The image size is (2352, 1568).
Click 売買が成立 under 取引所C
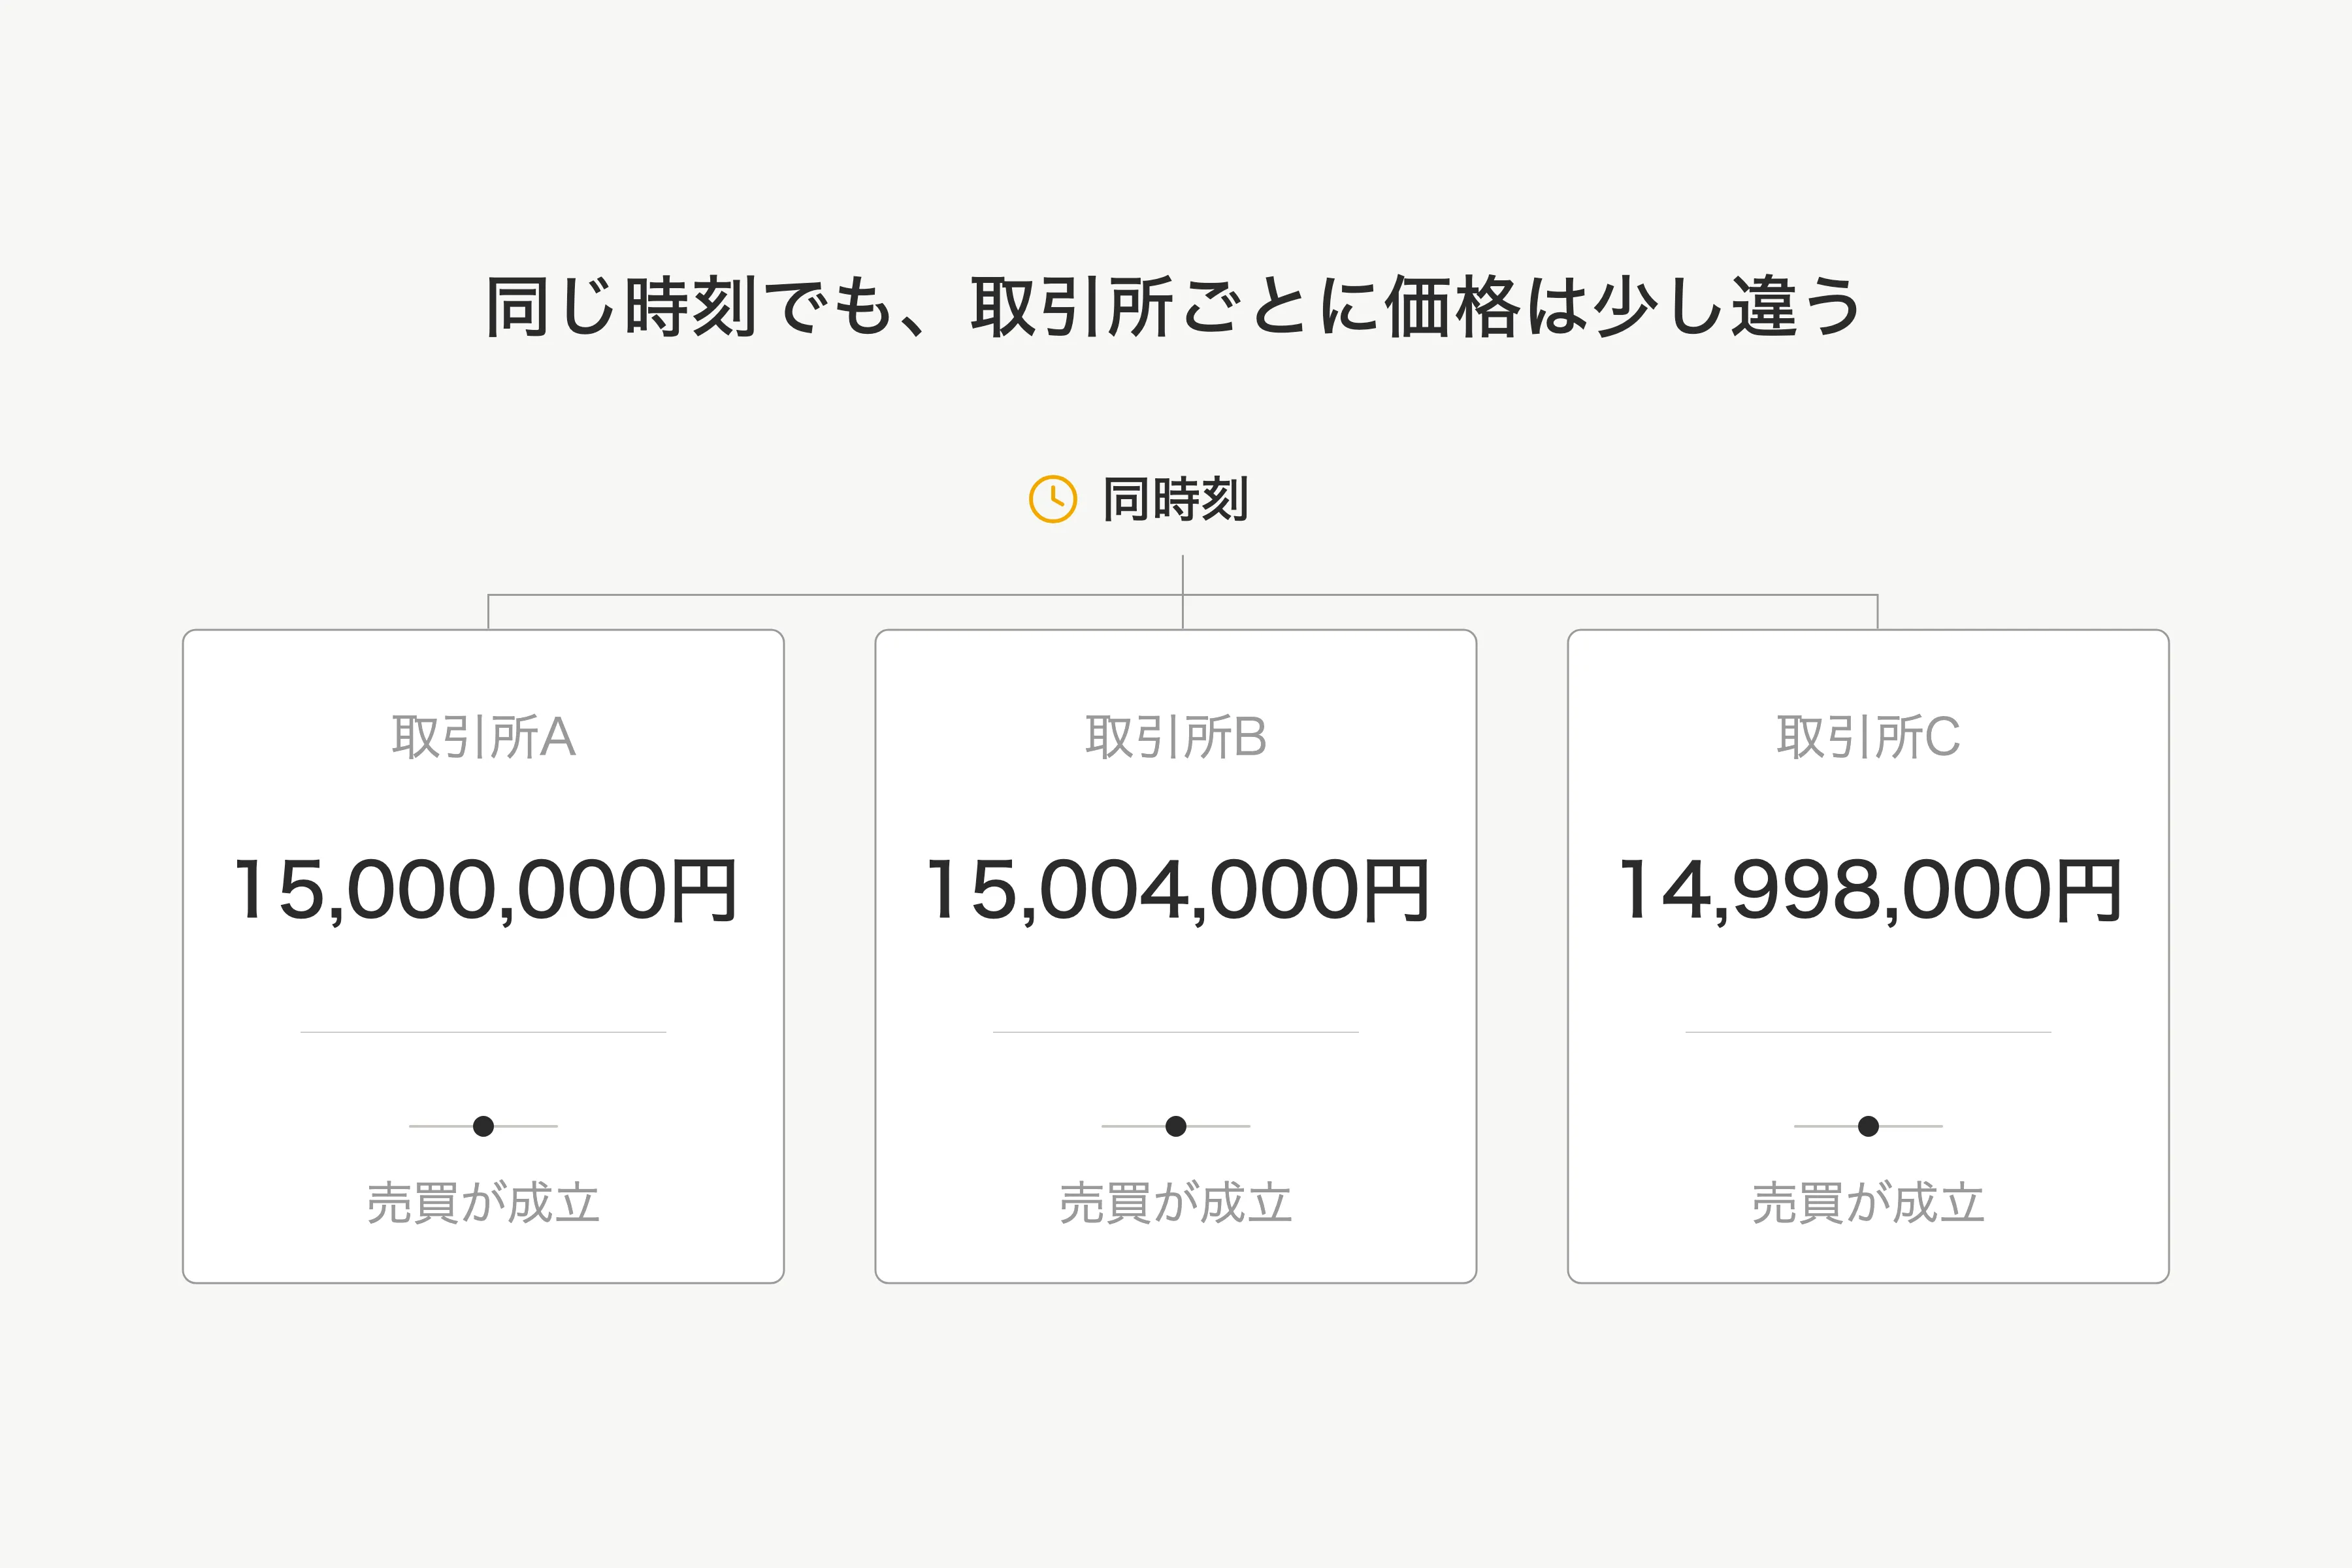pos(1868,1203)
